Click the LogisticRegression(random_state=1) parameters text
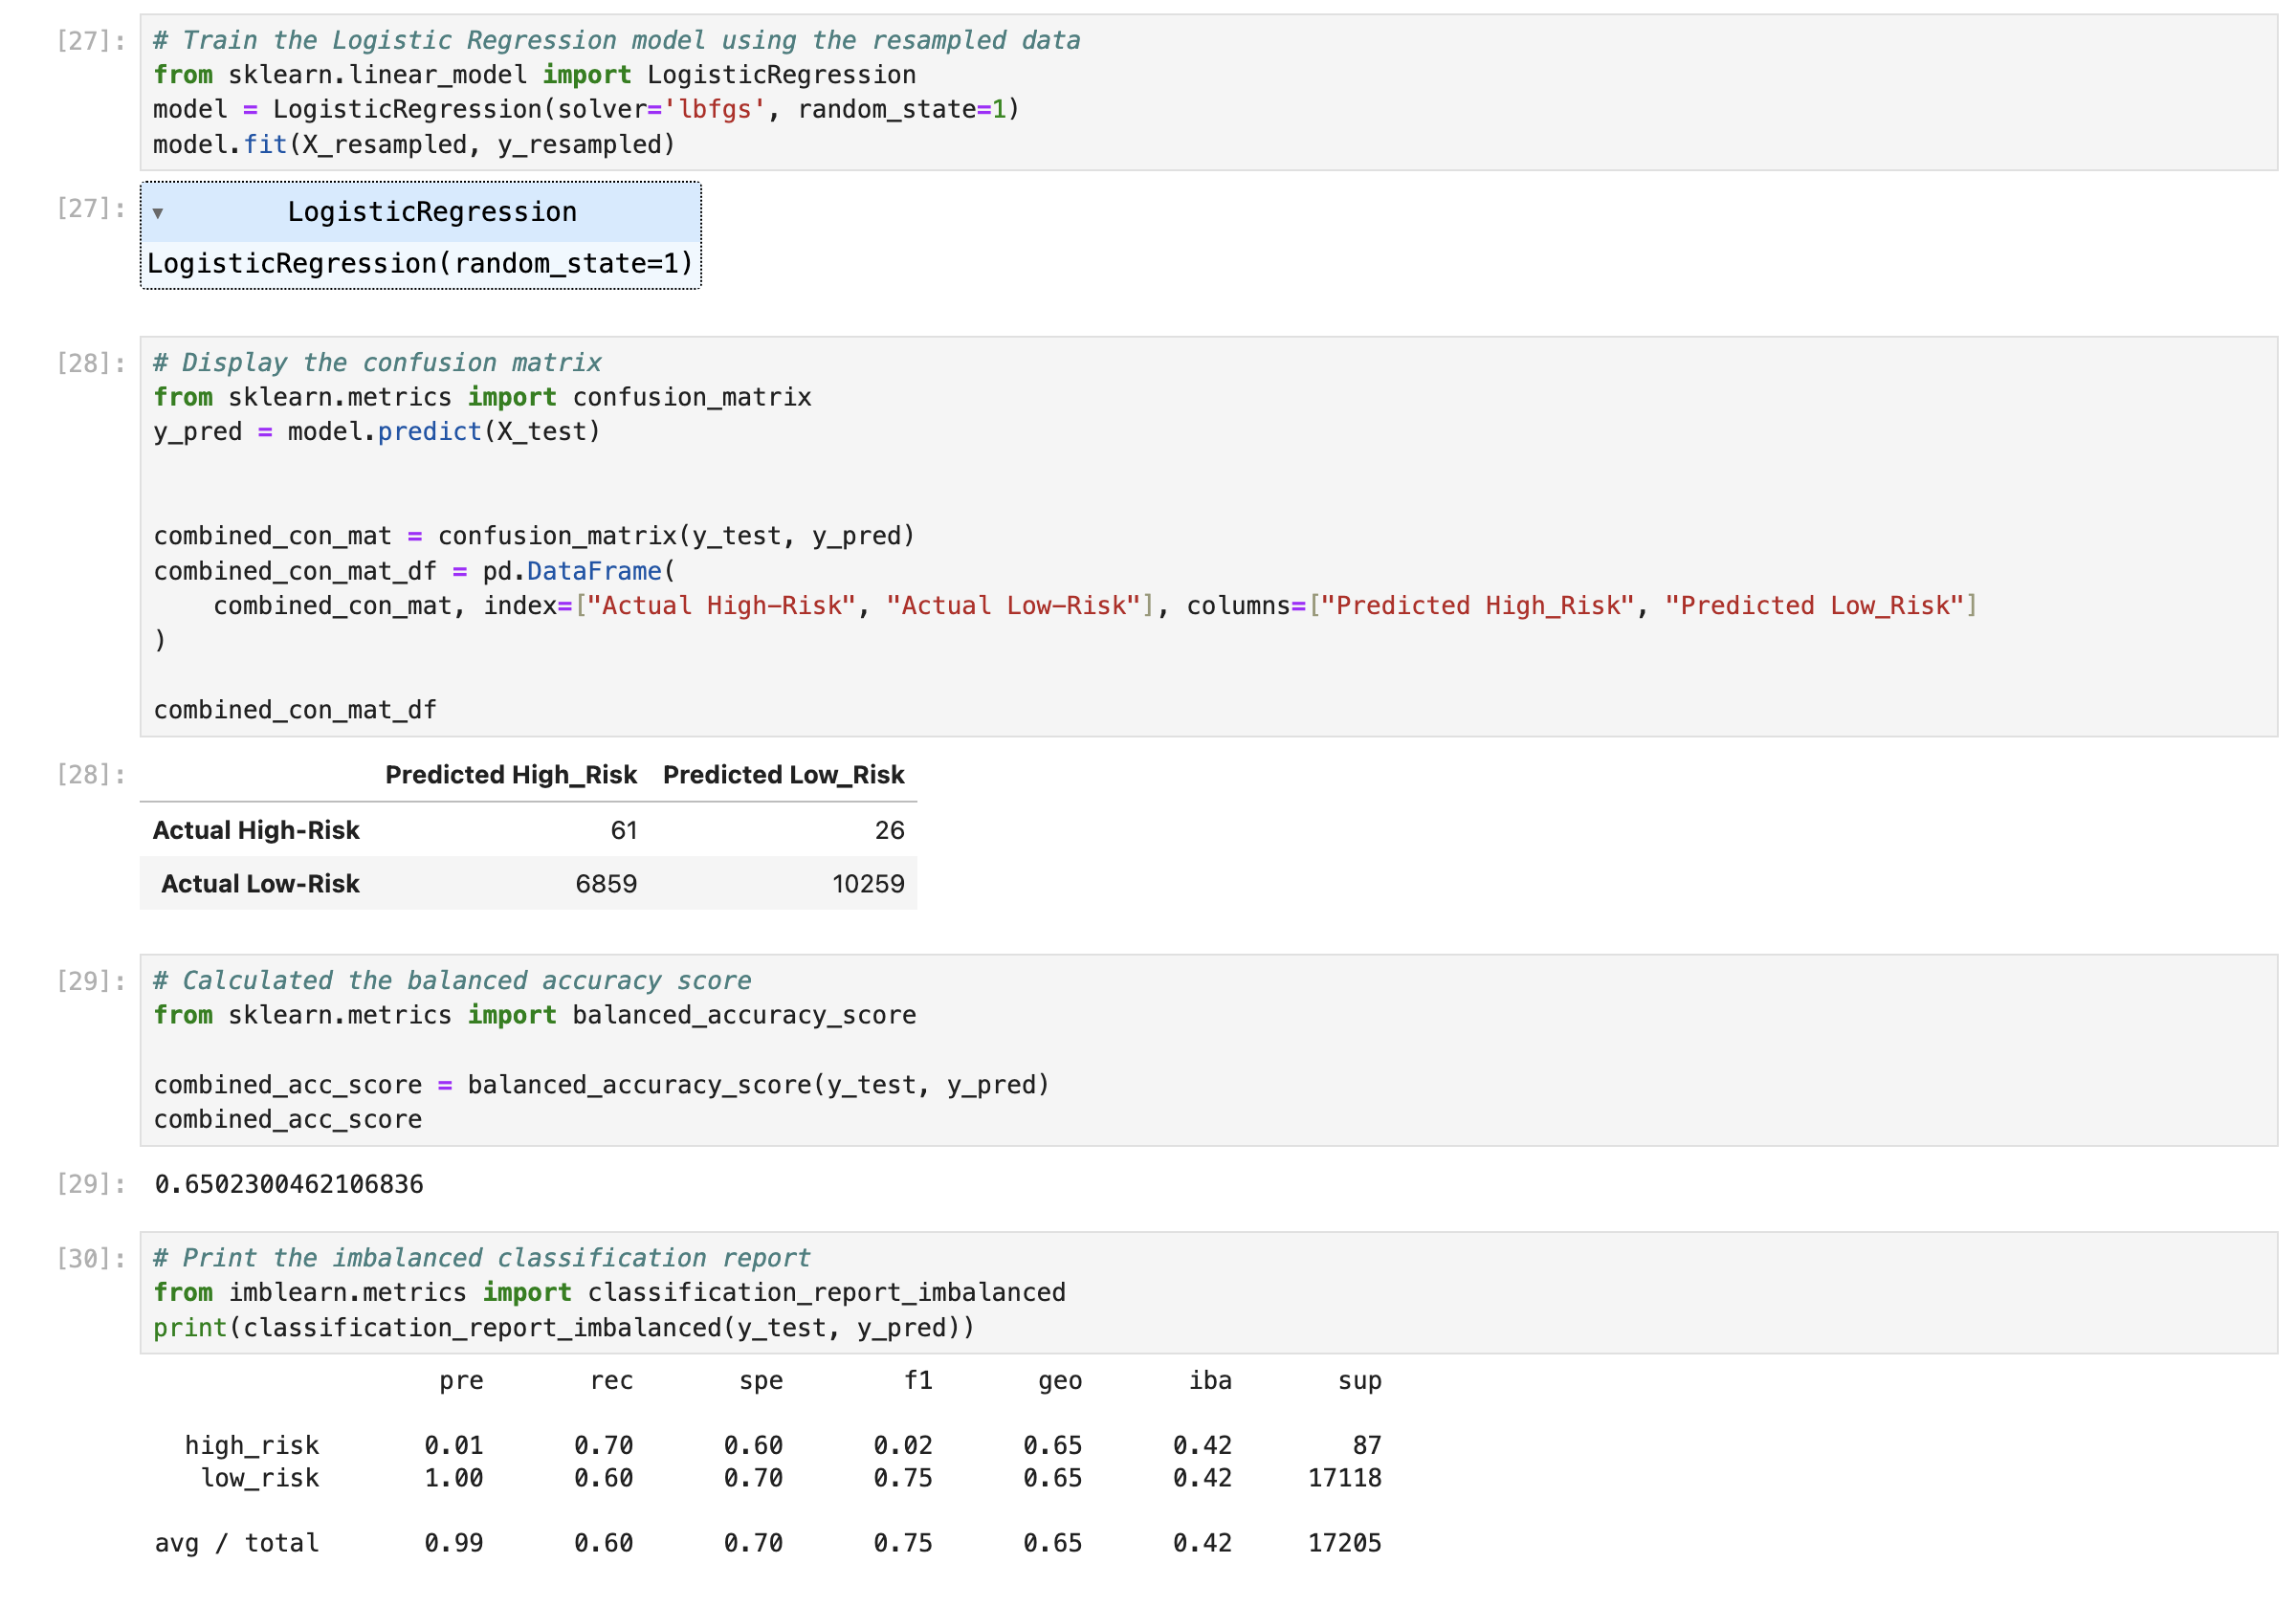This screenshot has height=1607, width=2296. click(x=420, y=264)
